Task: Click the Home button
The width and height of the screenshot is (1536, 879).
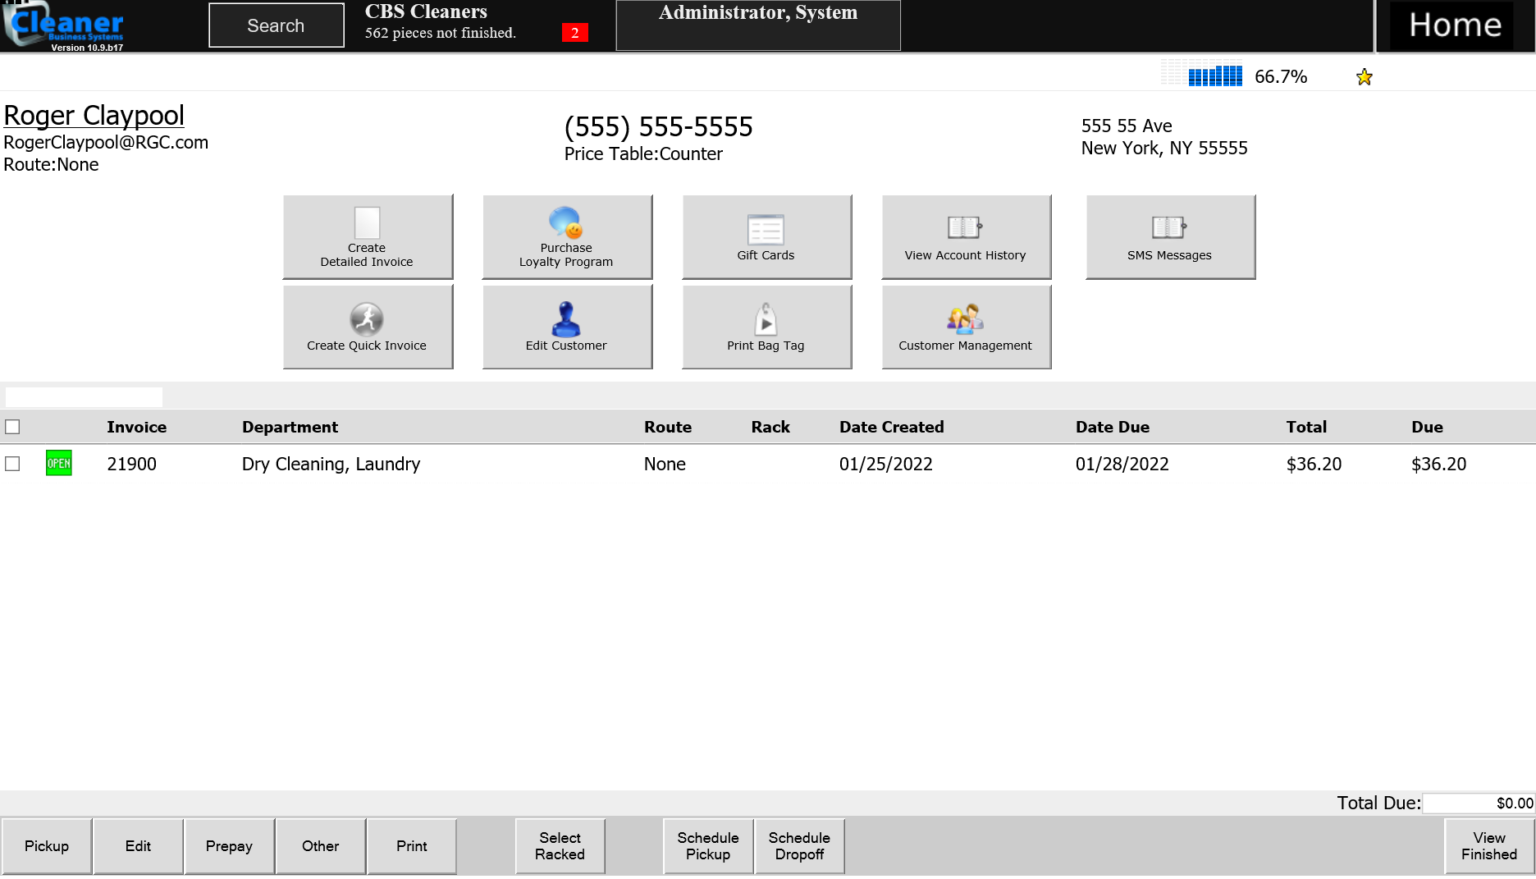Action: 1454,26
